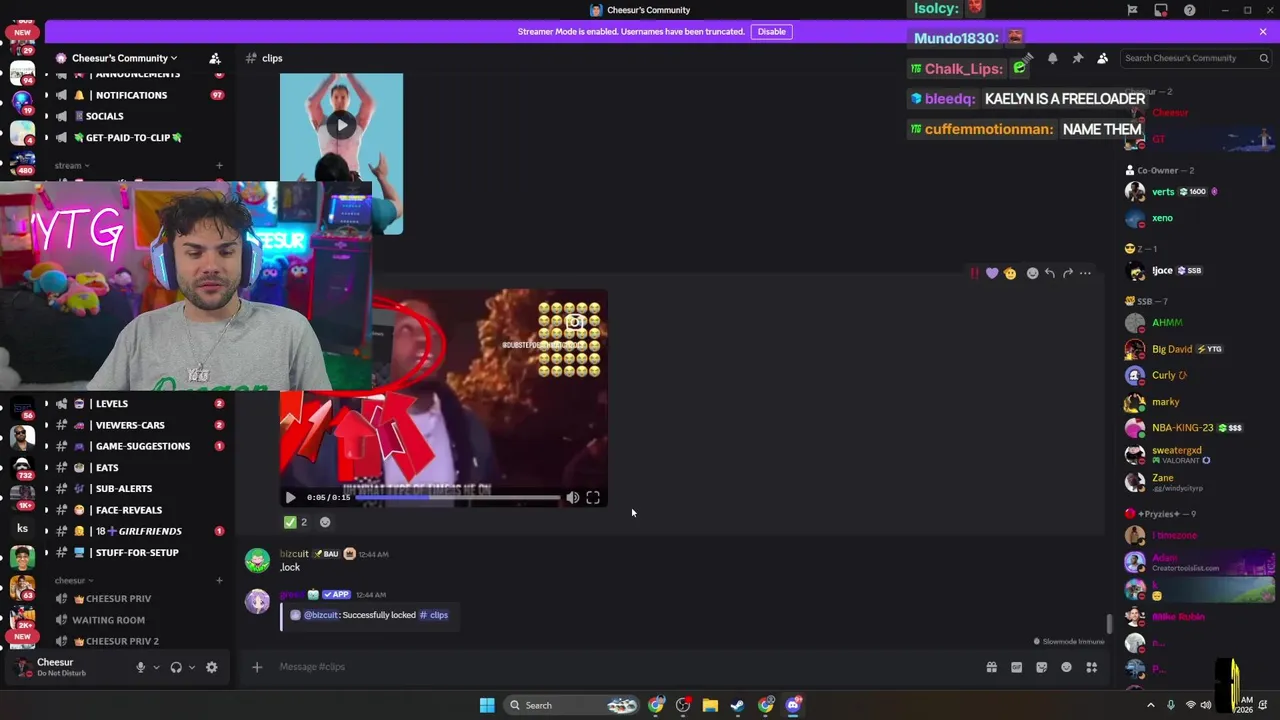Viewport: 1280px width, 720px height.
Task: Open headphone output options dropdown arrow
Action: (192, 667)
